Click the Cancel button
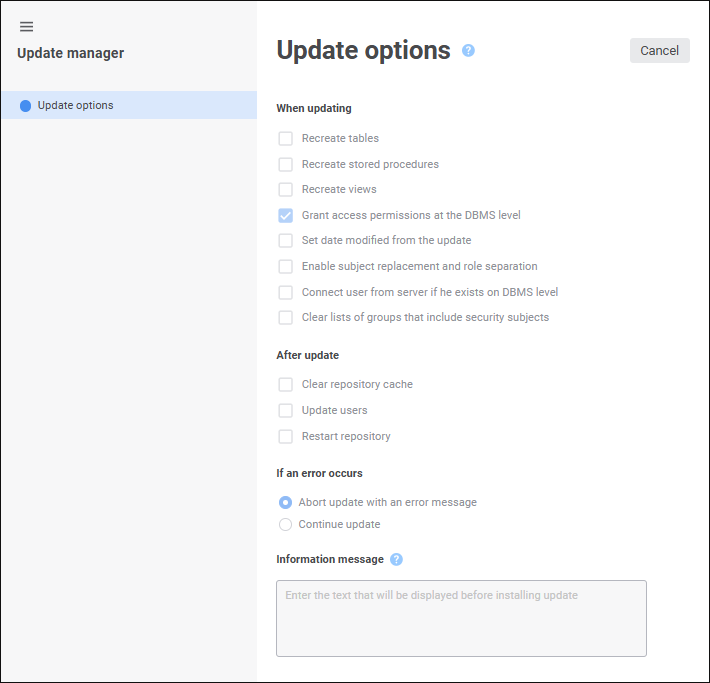710x683 pixels. pyautogui.click(x=659, y=51)
